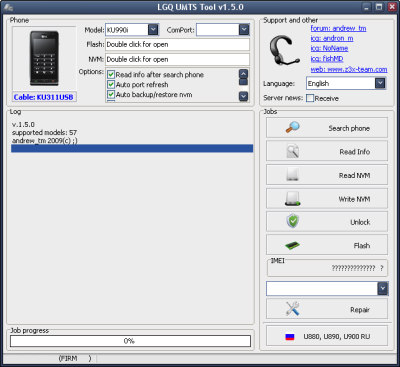Minimize the LGQ UMTS Tool window
The height and width of the screenshot is (367, 400).
[366, 7]
